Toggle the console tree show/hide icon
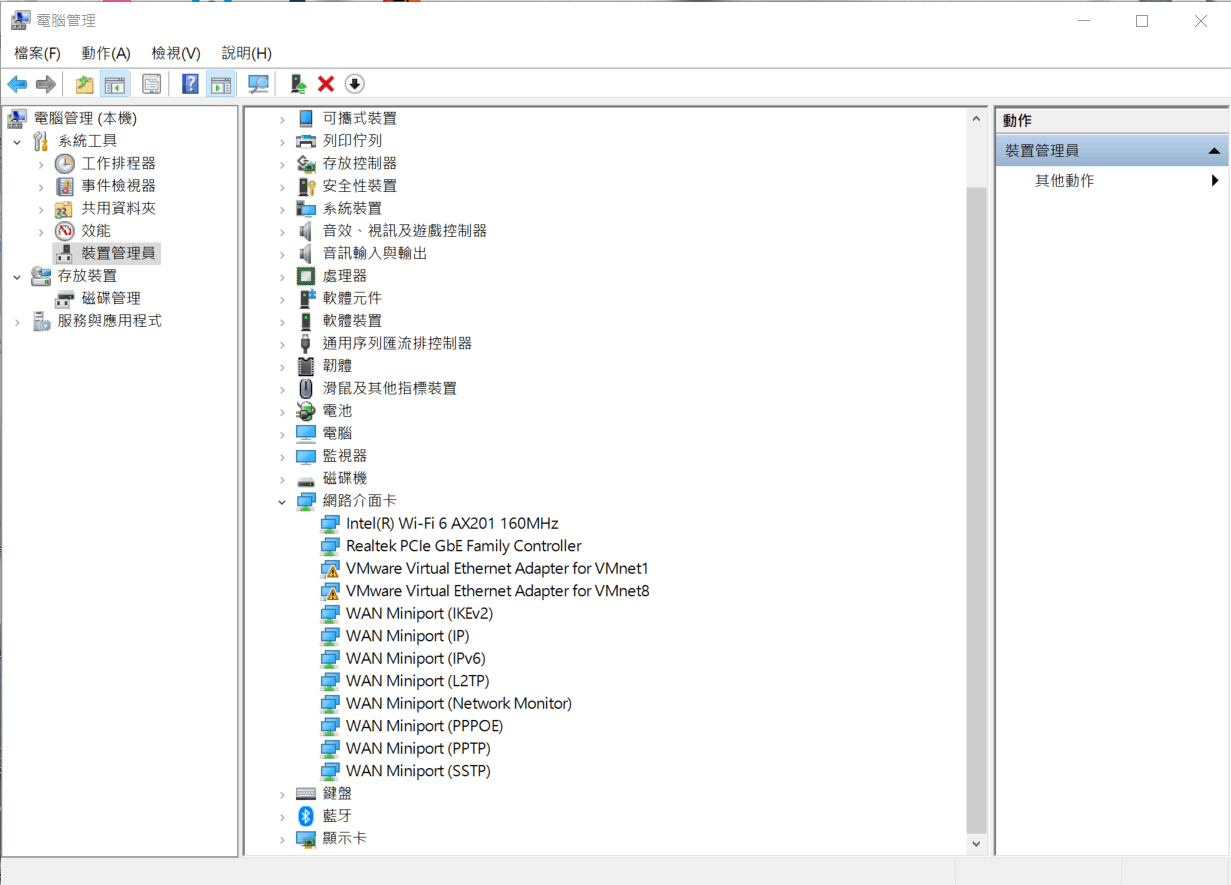The image size is (1231, 885). 116,84
